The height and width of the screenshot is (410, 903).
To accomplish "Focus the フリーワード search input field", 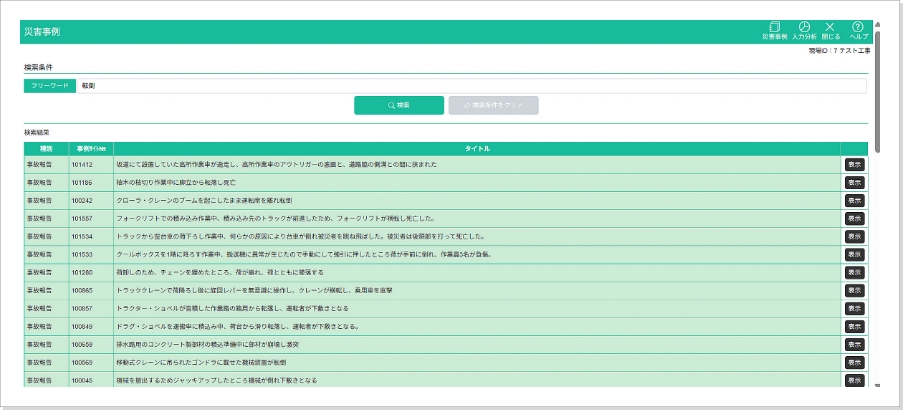I will point(470,86).
